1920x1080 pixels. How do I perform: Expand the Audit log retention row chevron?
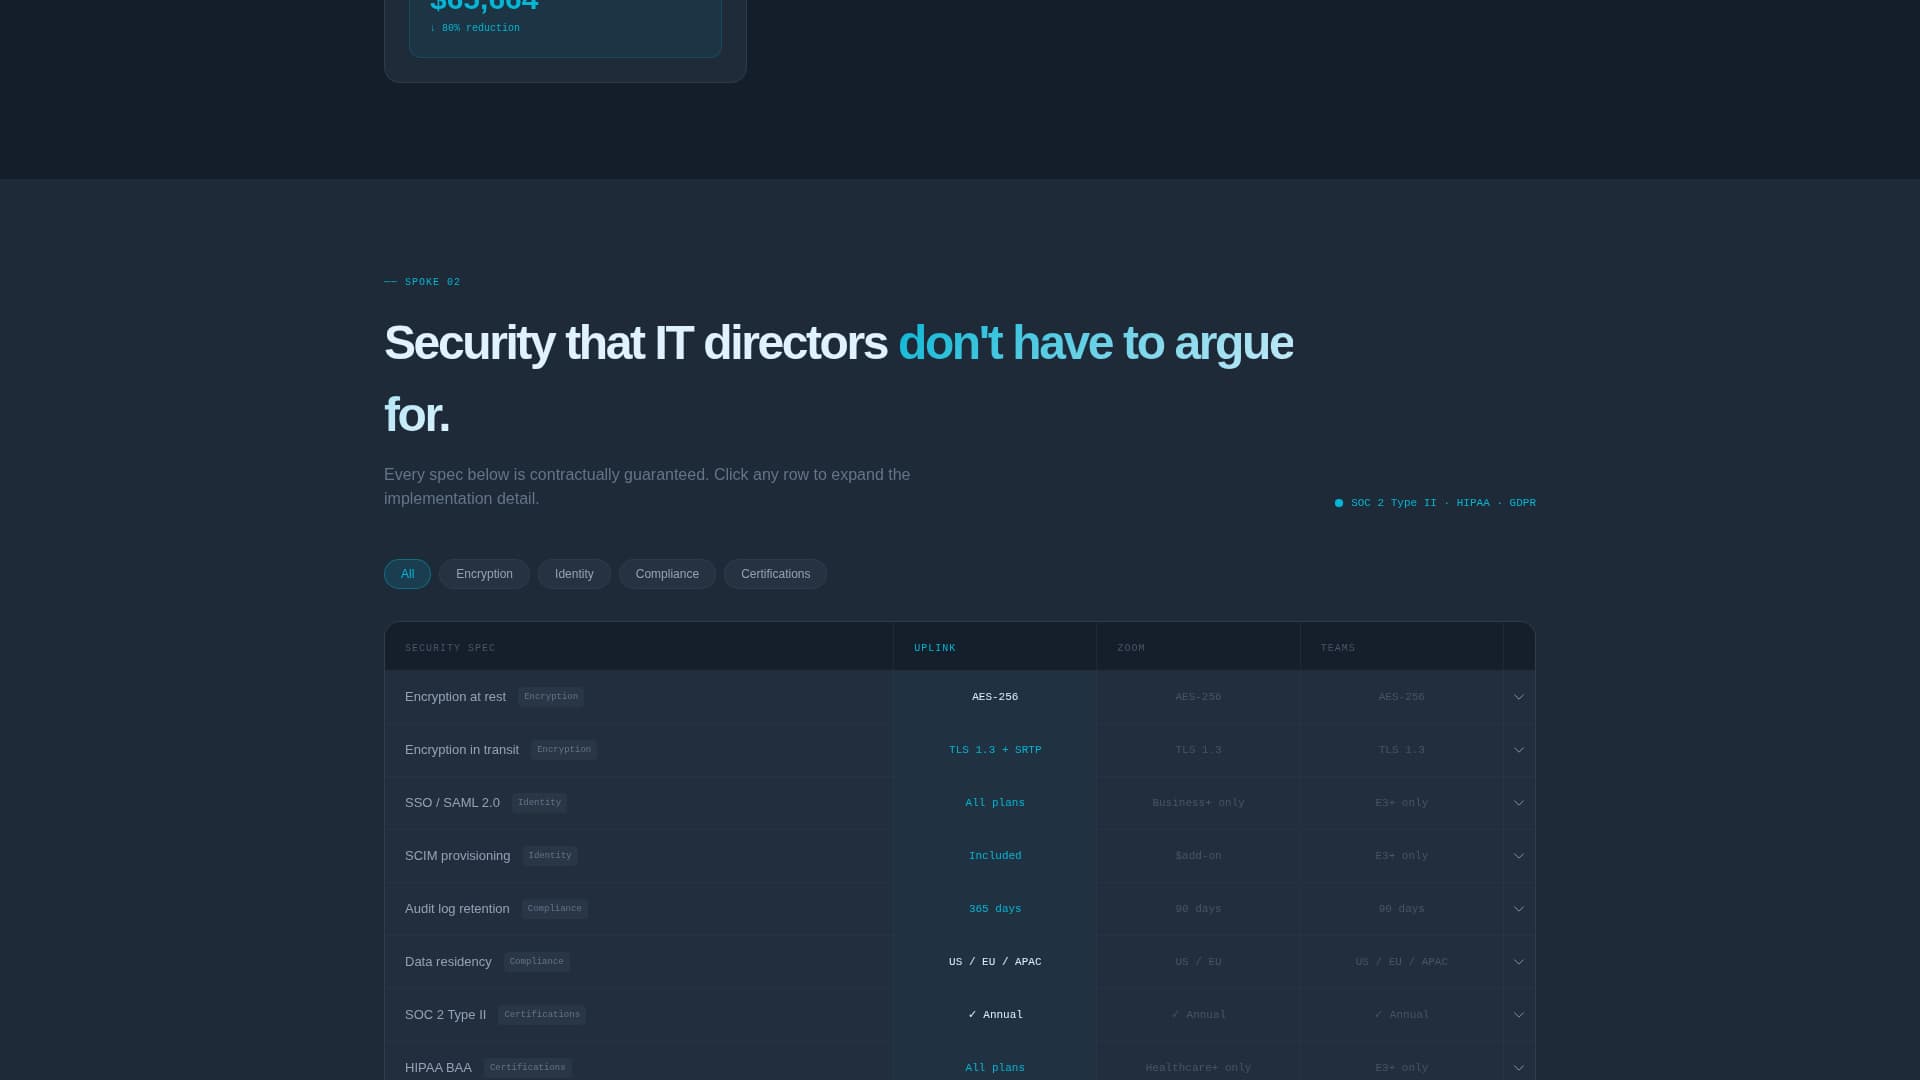pyautogui.click(x=1518, y=909)
